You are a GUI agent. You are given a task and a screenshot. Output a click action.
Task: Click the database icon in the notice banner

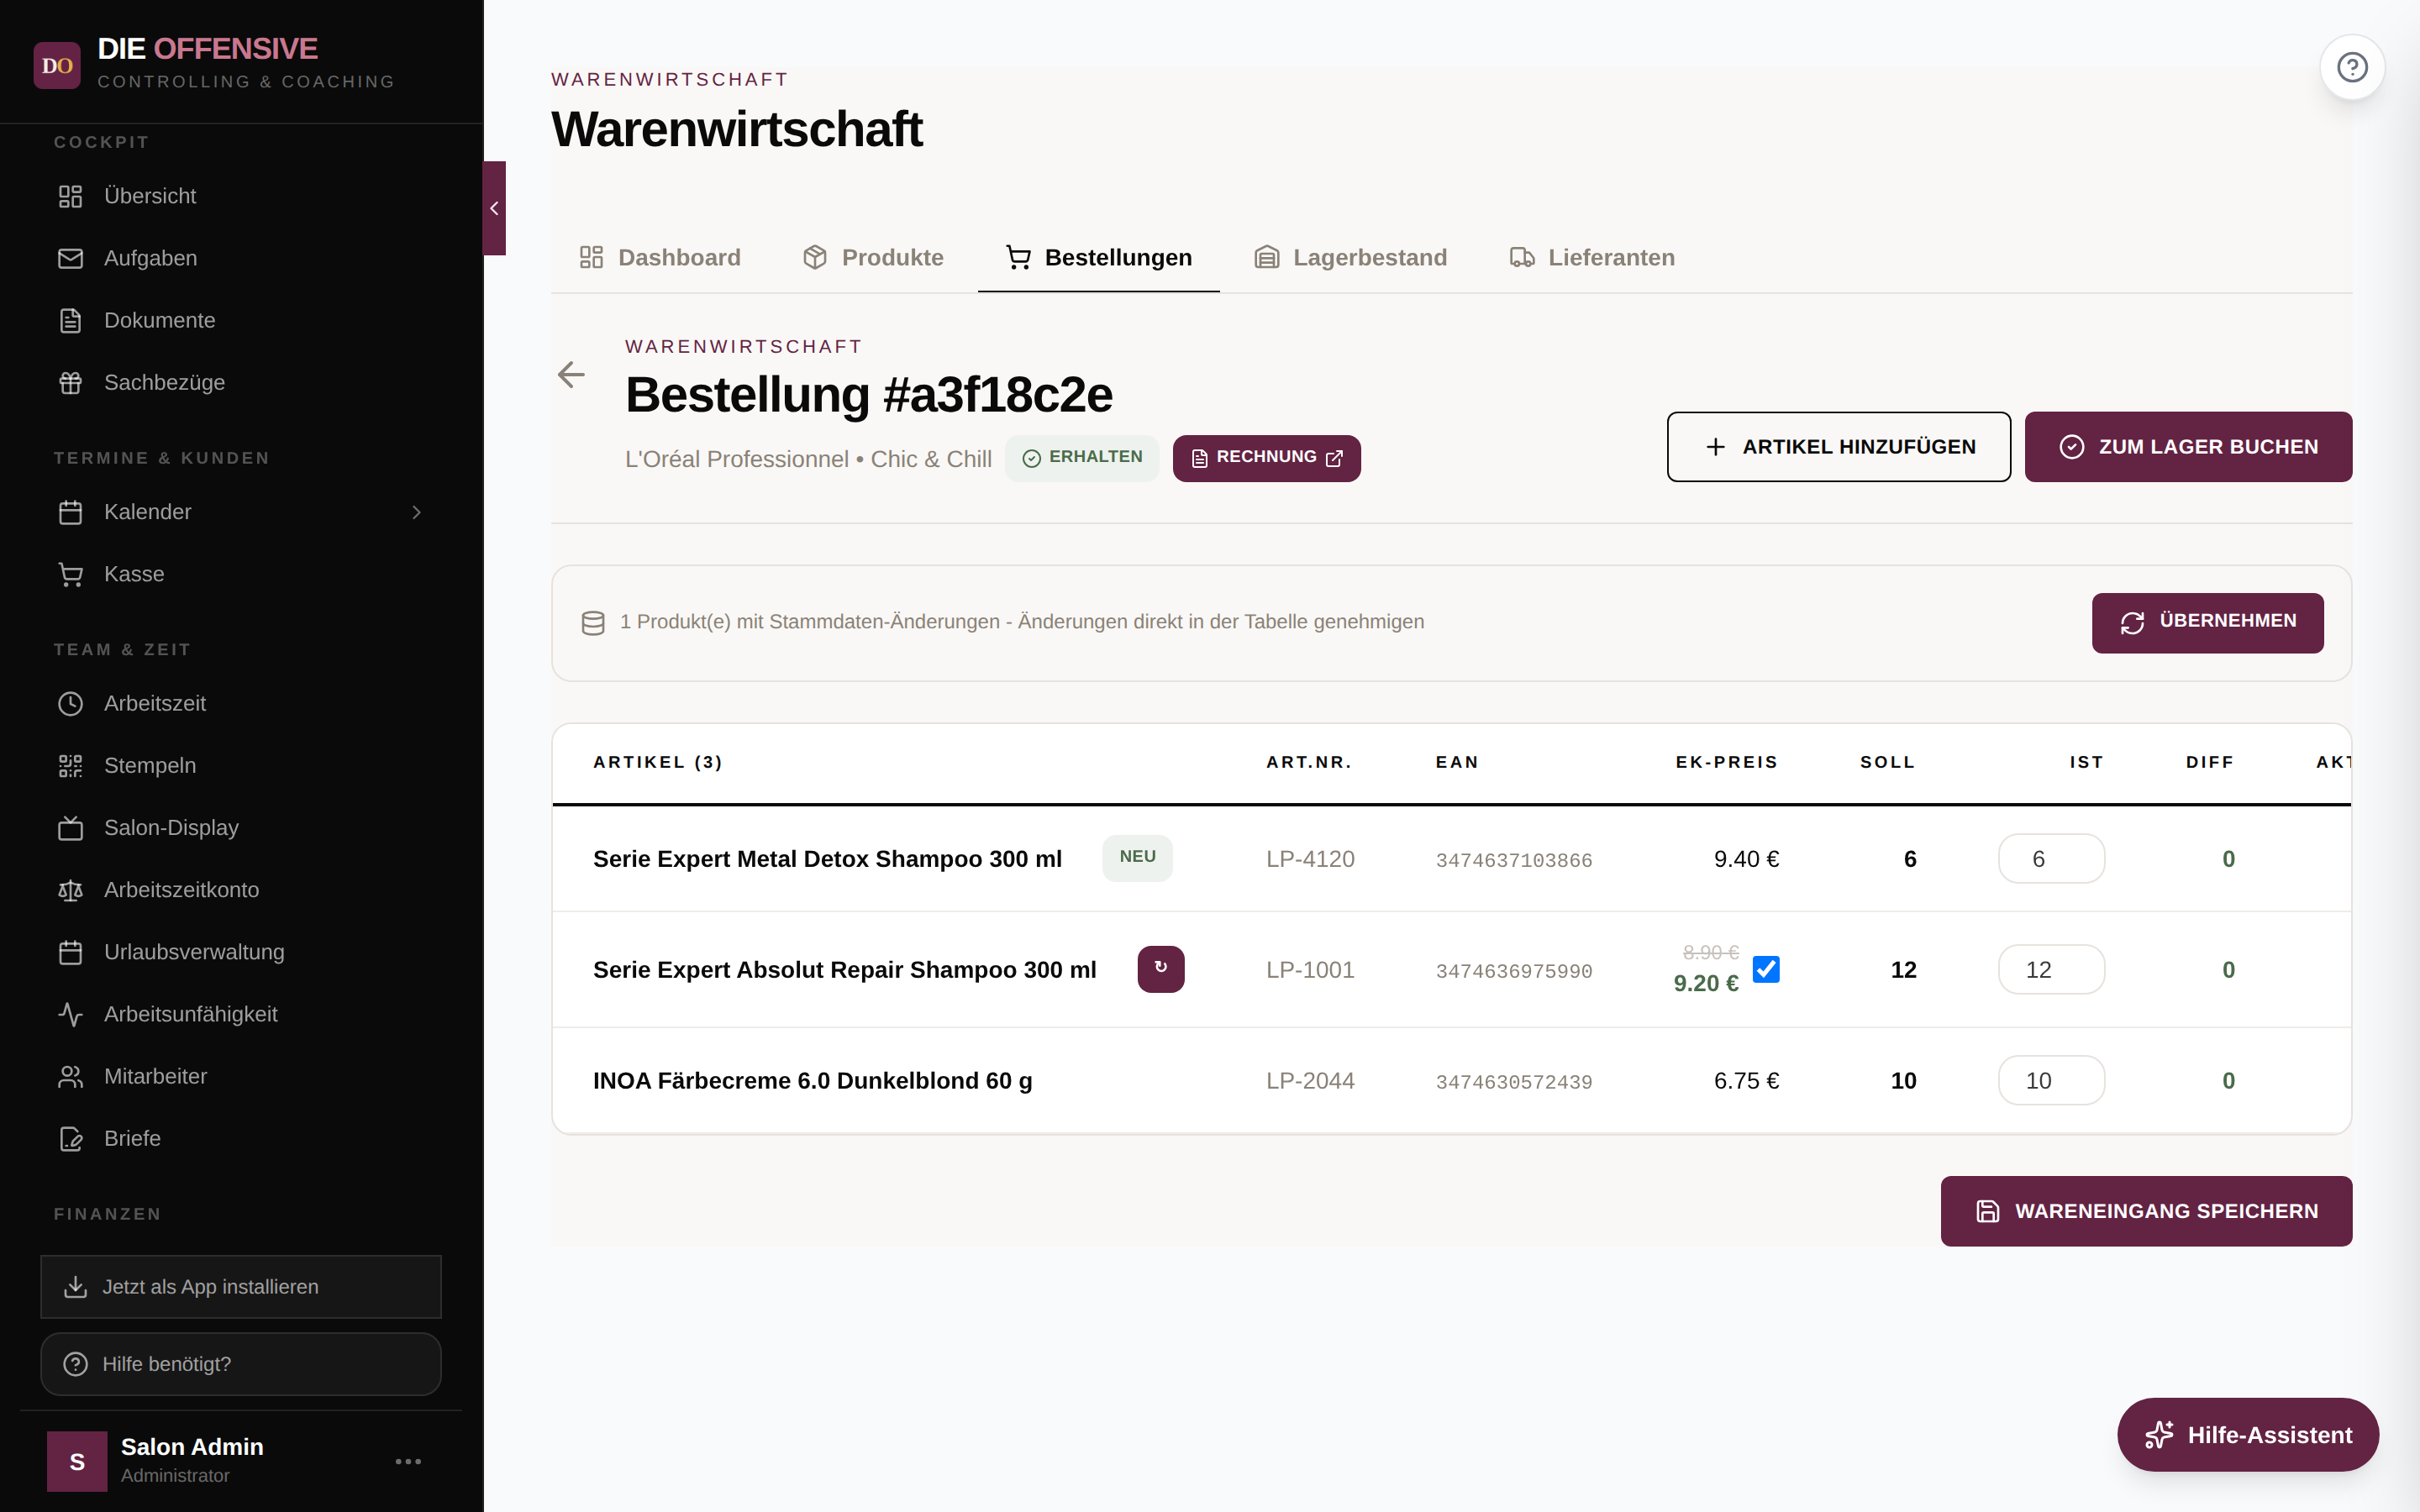[x=593, y=623]
